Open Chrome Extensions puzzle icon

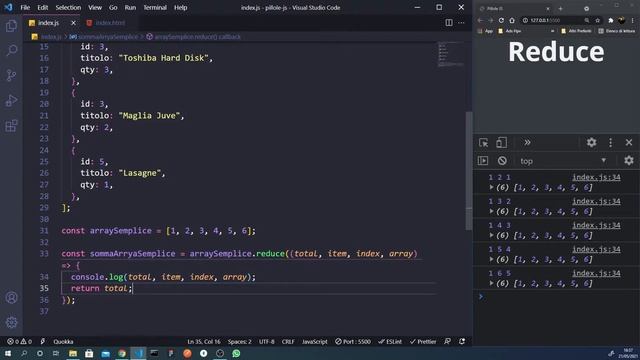611,20
